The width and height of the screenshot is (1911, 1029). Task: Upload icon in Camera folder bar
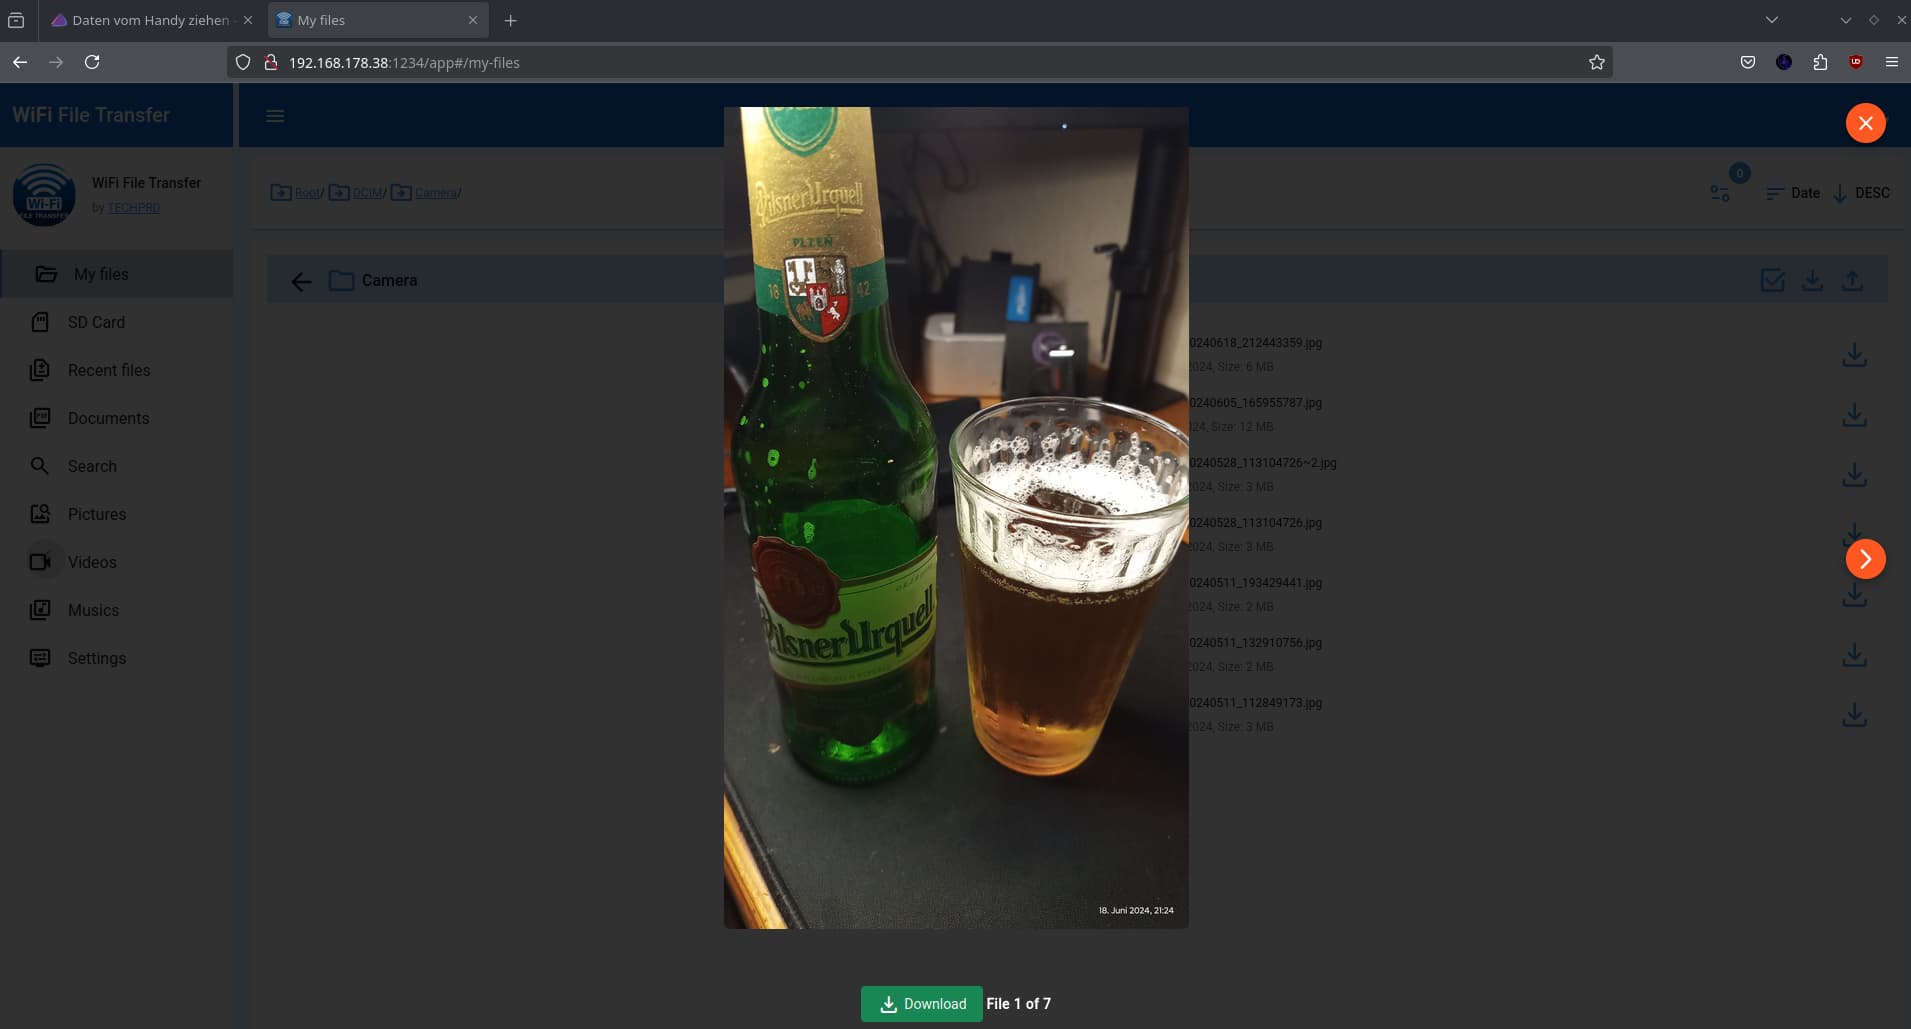point(1852,281)
